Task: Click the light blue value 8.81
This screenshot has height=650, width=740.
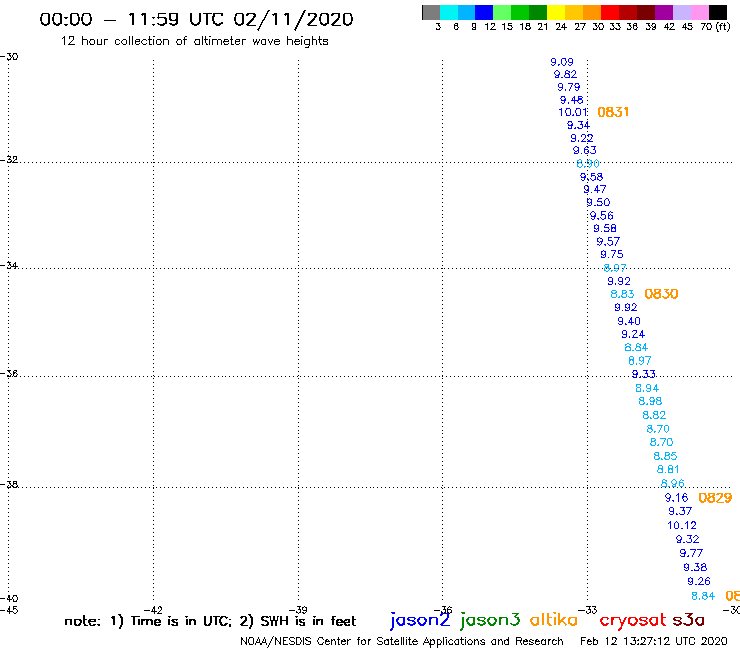Action: tap(668, 469)
